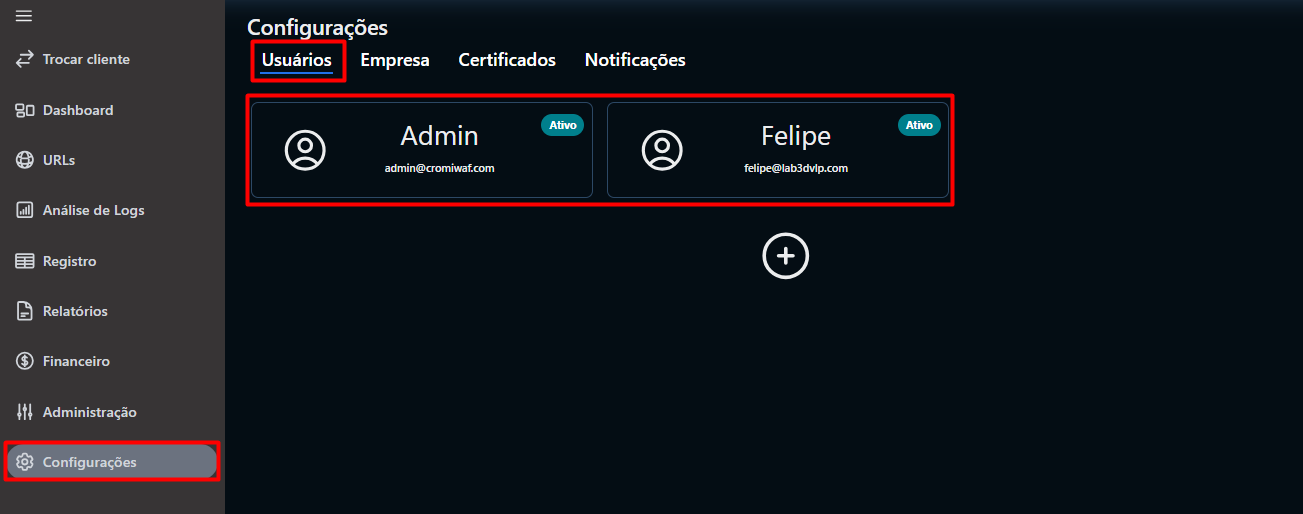
Task: Click the URLs globe icon
Action: coord(25,160)
